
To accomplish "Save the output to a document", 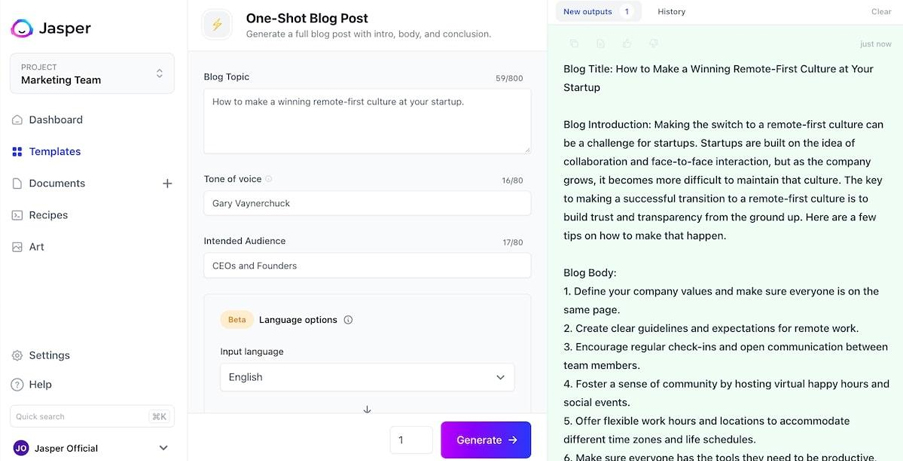I will [600, 44].
